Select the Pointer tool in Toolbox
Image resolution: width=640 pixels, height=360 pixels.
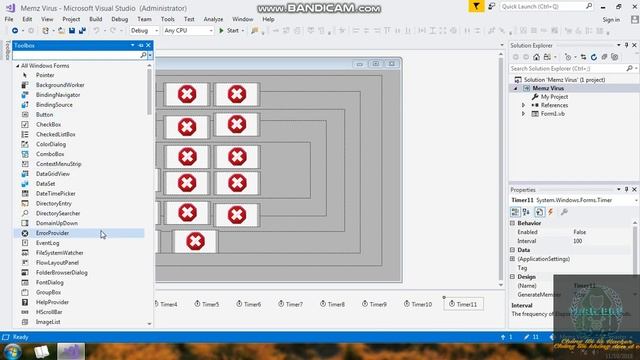tap(45, 75)
